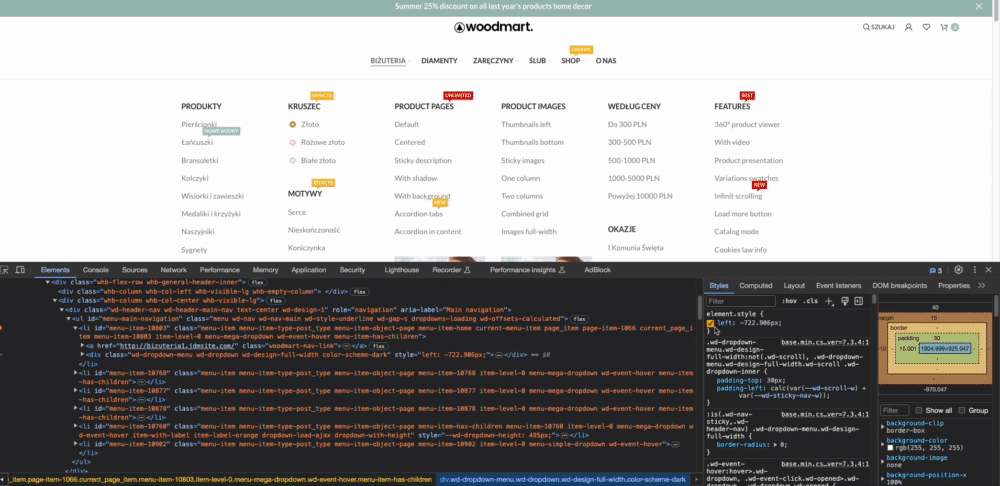This screenshot has width=1000, height=486.
Task: Switch to the Layout tab
Action: [x=794, y=286]
